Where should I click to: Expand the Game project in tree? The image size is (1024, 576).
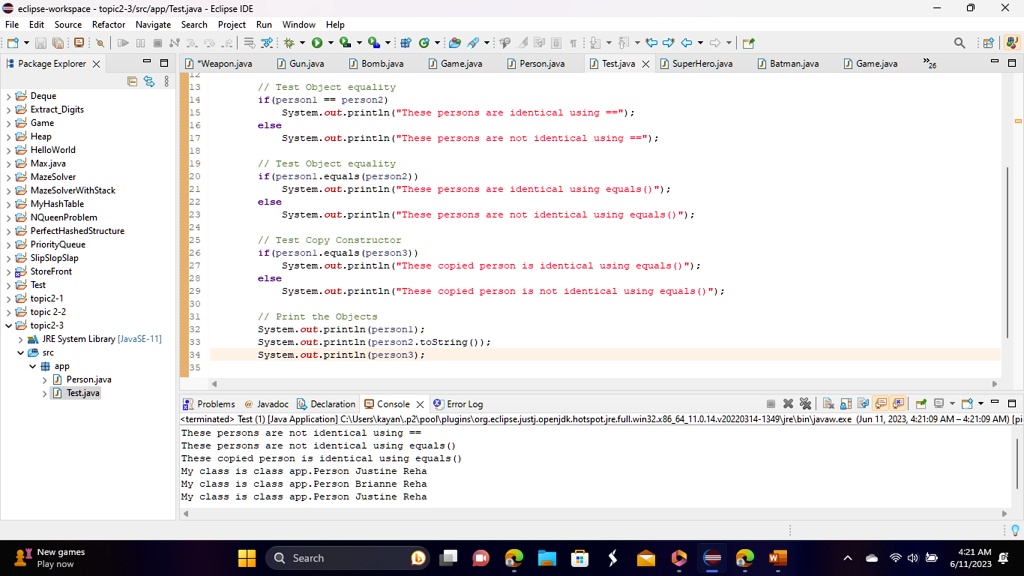coord(8,123)
